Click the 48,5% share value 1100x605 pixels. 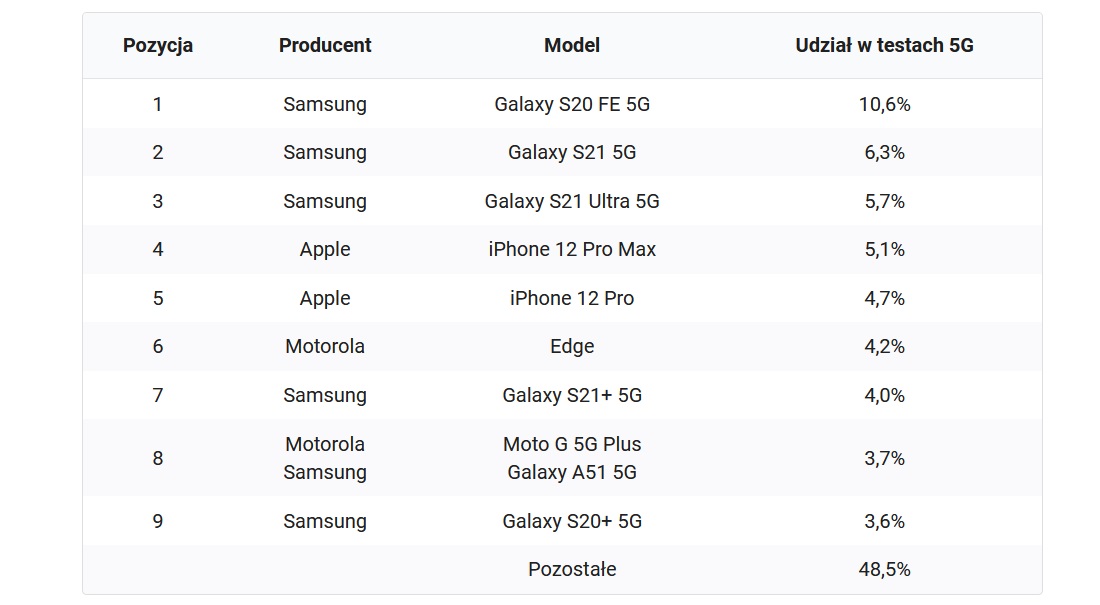(x=884, y=569)
